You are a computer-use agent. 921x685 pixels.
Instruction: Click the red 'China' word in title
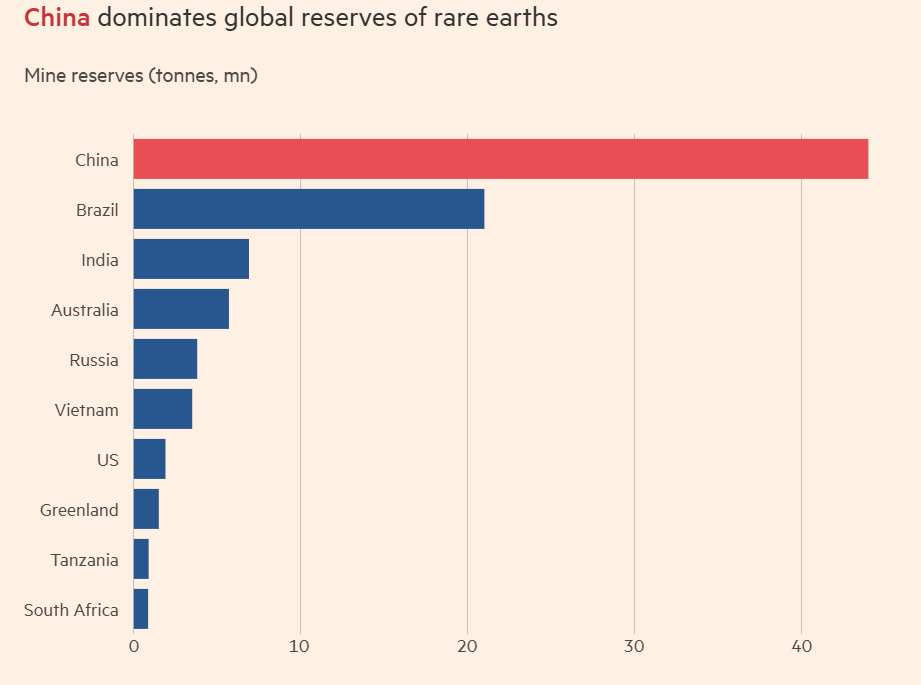pos(57,18)
